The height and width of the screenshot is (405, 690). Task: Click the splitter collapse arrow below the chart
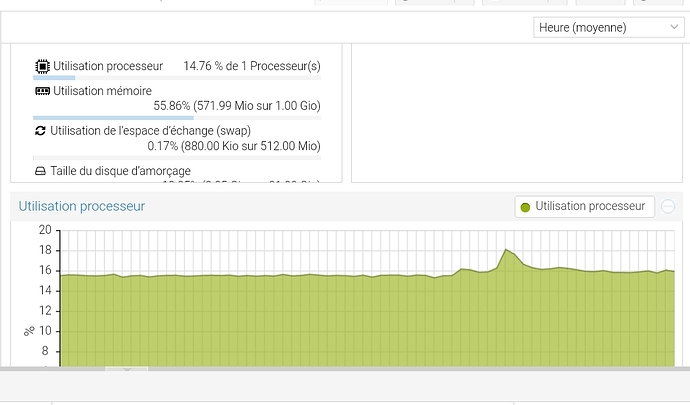pos(127,369)
